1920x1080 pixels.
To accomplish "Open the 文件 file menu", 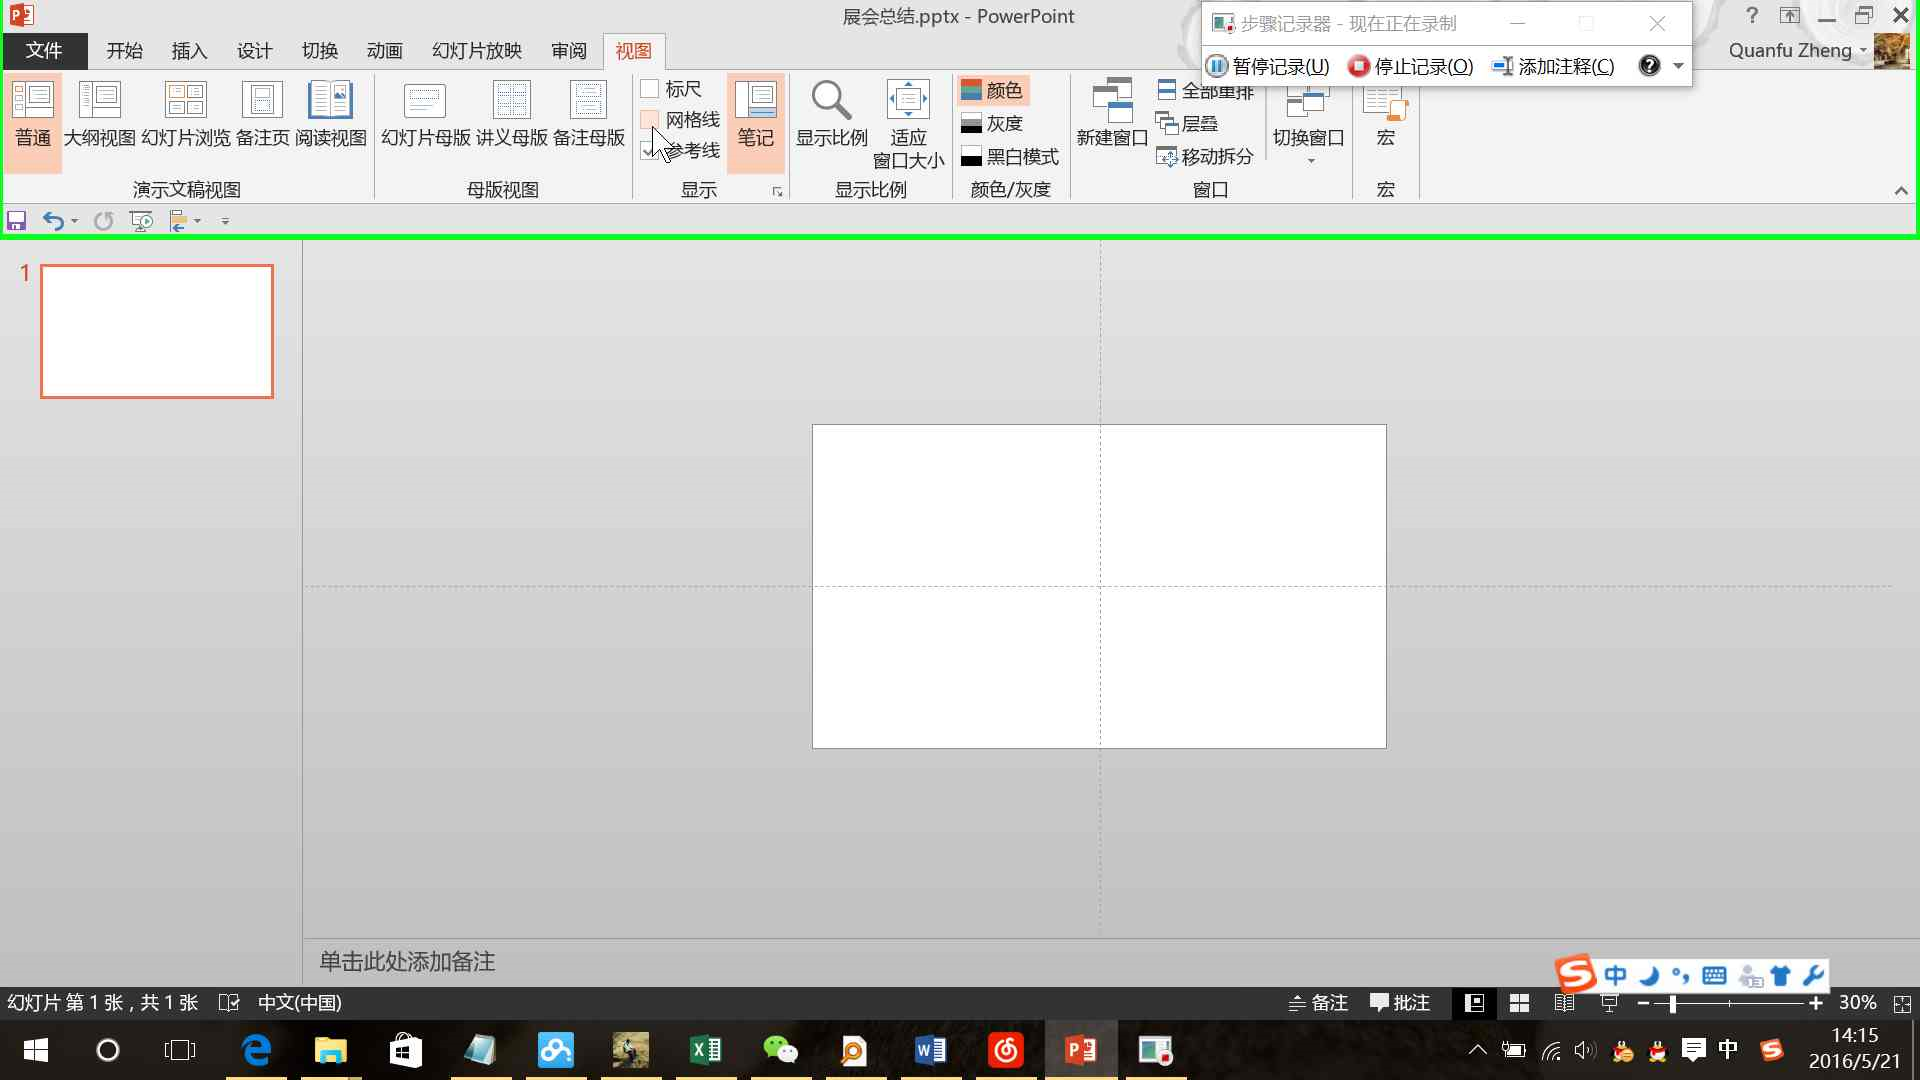I will click(x=44, y=51).
